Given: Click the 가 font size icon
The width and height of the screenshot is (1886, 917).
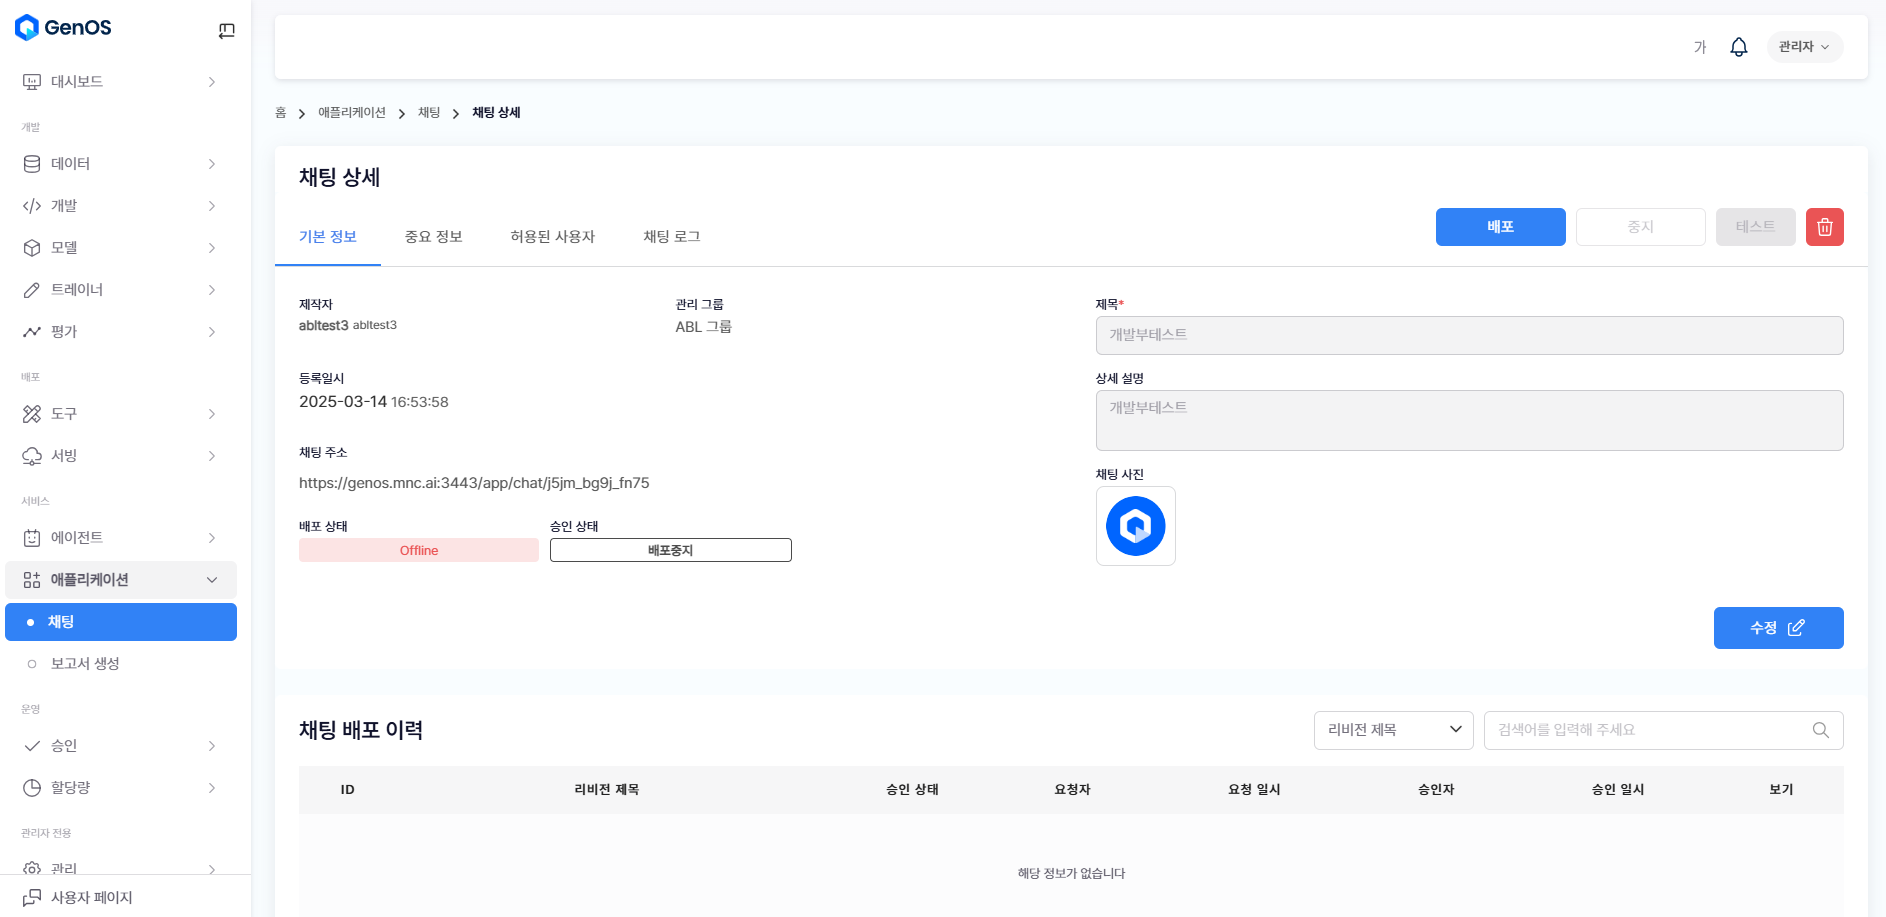Looking at the screenshot, I should pyautogui.click(x=1699, y=47).
